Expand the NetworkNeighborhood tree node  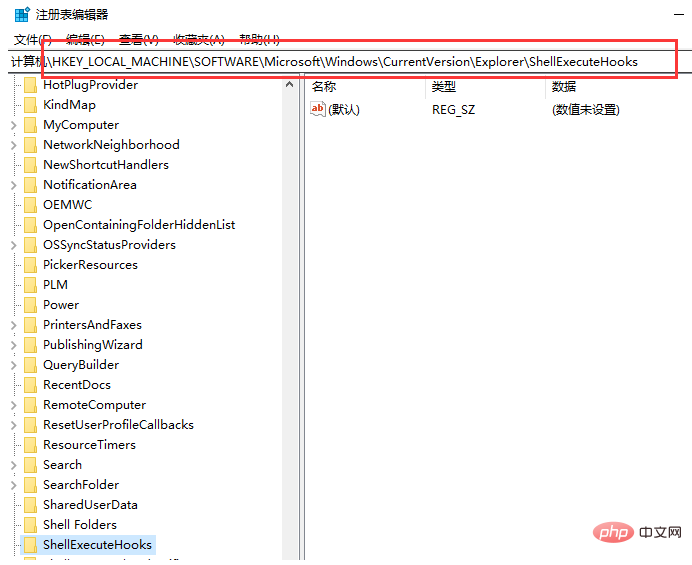14,145
